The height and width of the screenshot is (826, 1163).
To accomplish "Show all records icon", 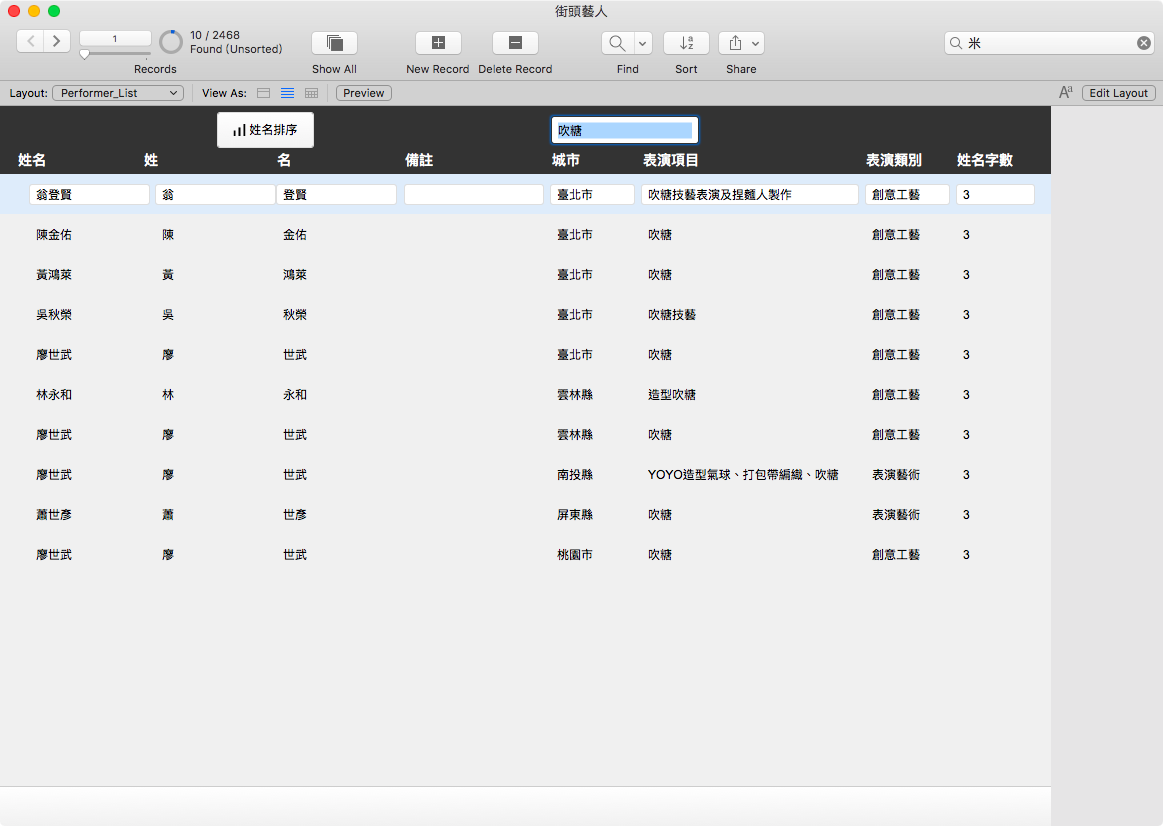I will pyautogui.click(x=335, y=43).
